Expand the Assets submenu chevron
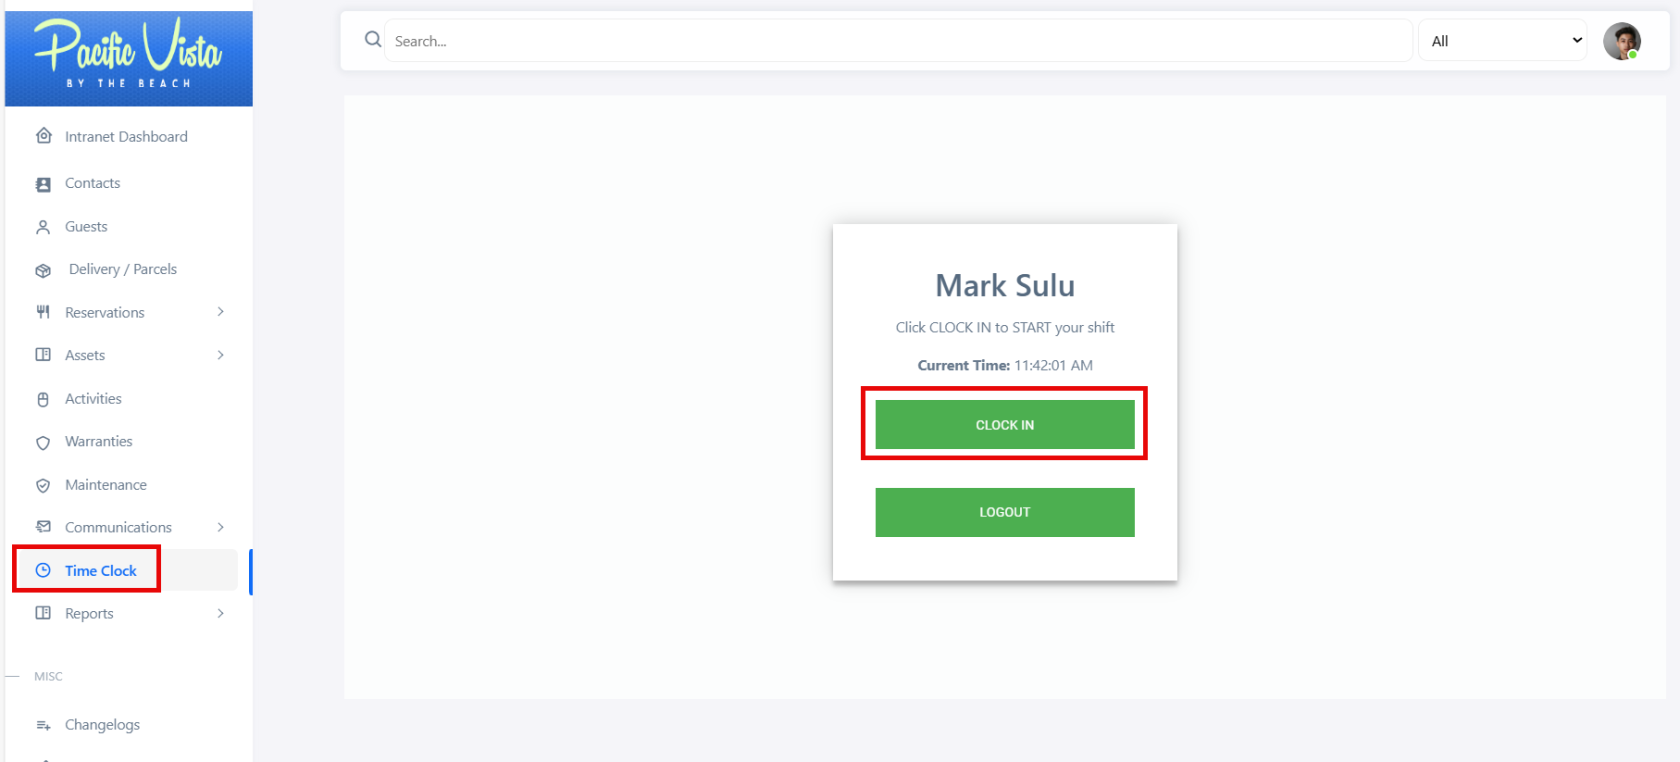Viewport: 1680px width, 762px height. [221, 355]
